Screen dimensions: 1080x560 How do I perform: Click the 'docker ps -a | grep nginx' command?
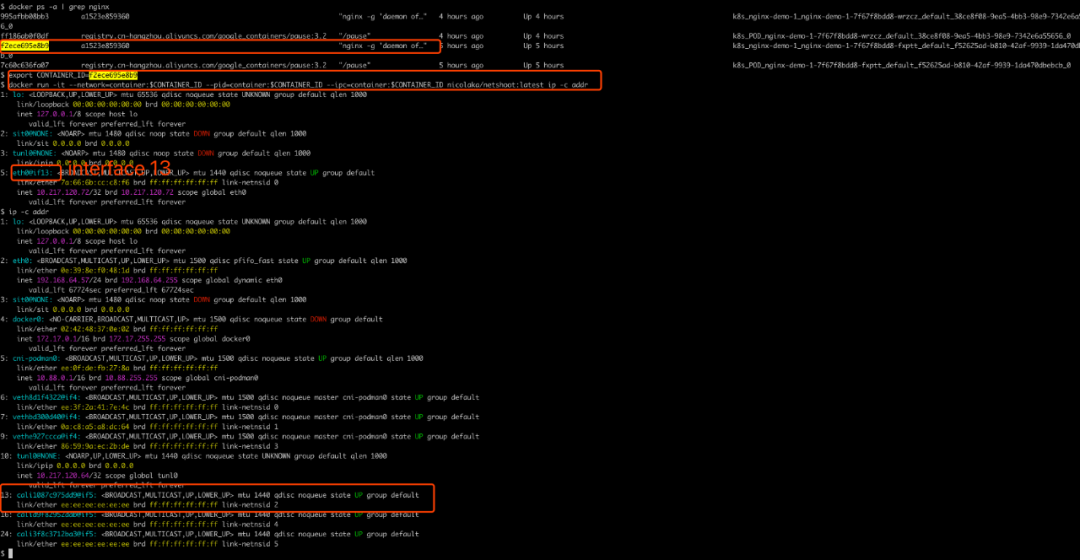tap(59, 6)
